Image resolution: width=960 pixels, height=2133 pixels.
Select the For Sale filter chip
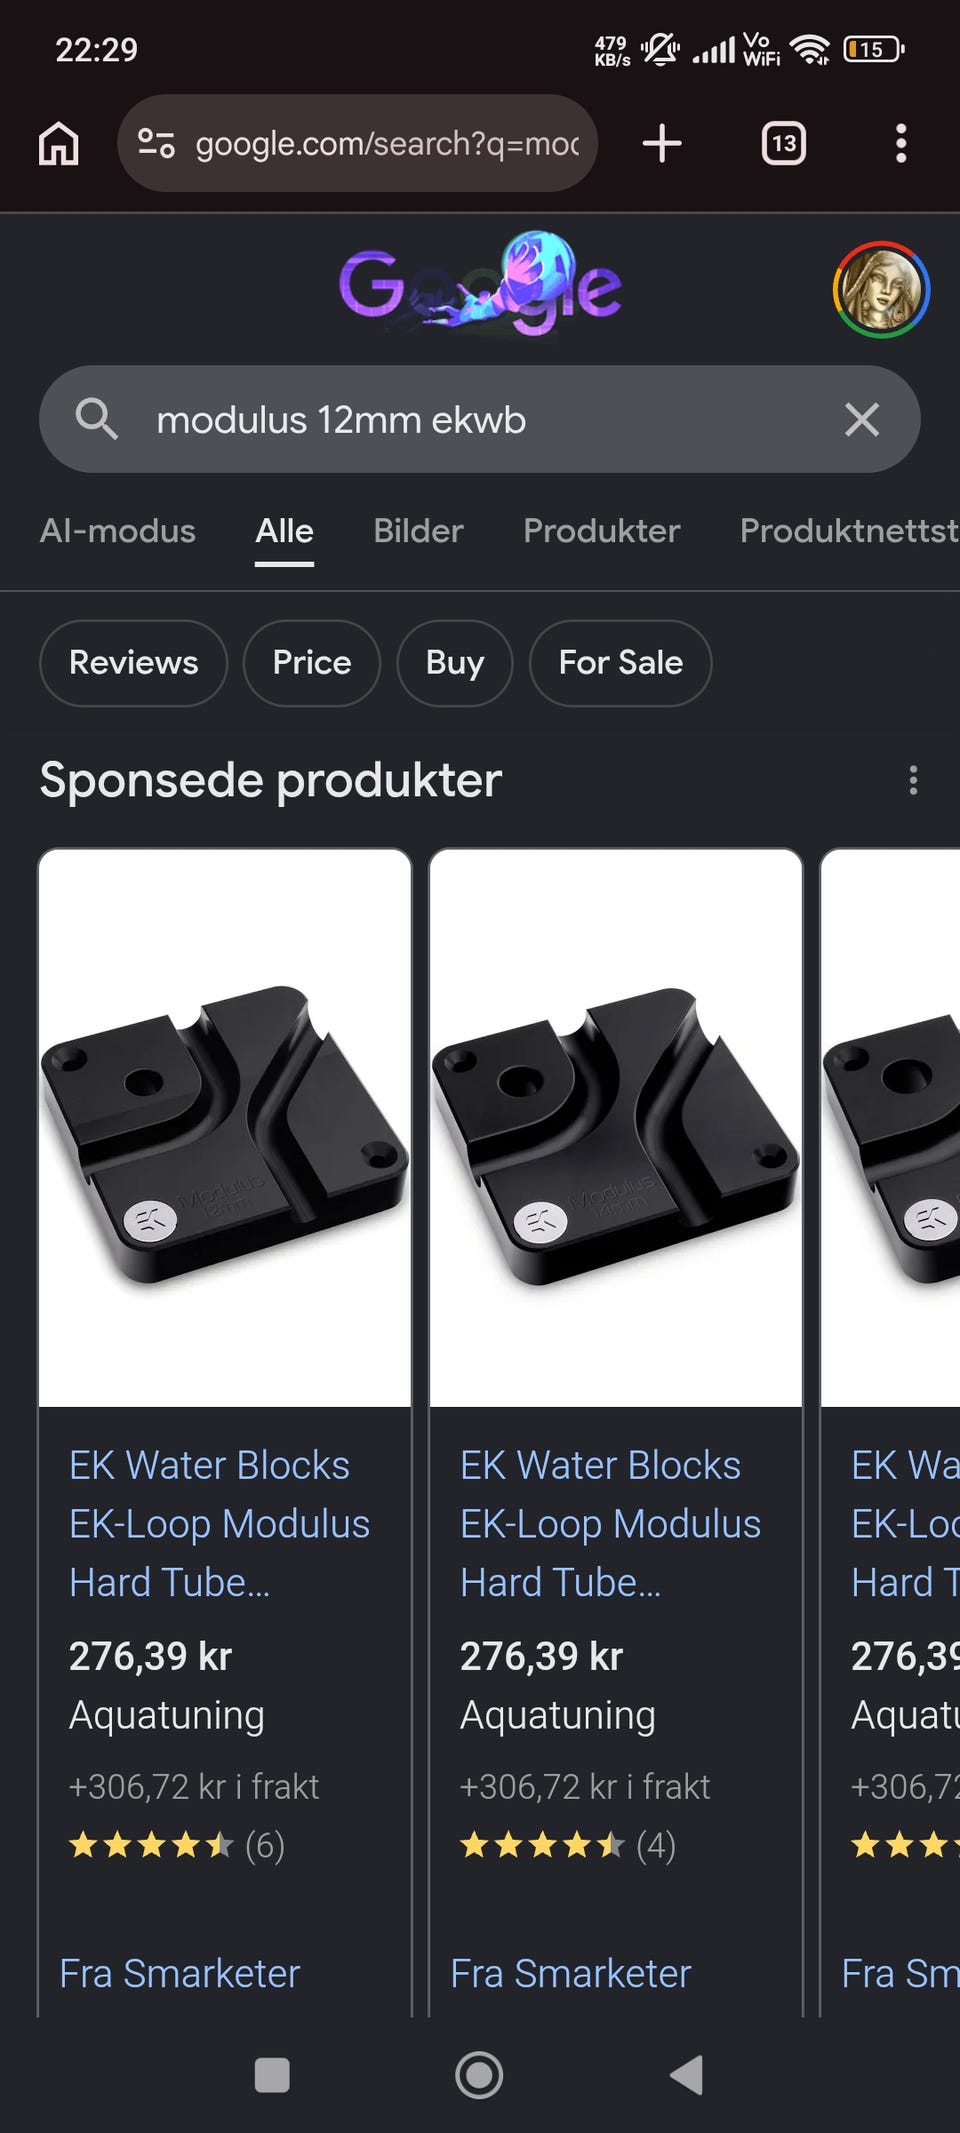click(x=621, y=663)
